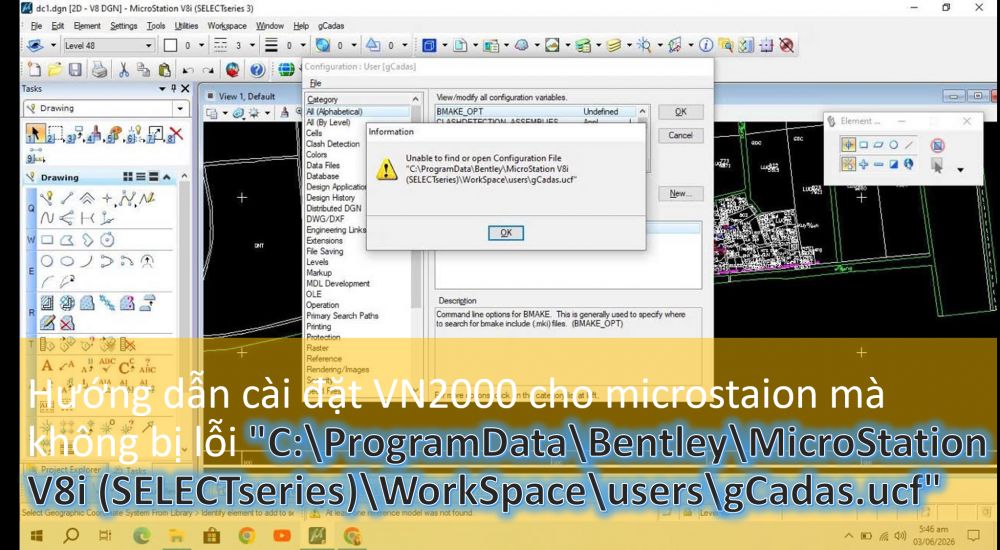This screenshot has height=550, width=1000.
Task: Click Cancel in the Configuration dialog
Action: [680, 135]
